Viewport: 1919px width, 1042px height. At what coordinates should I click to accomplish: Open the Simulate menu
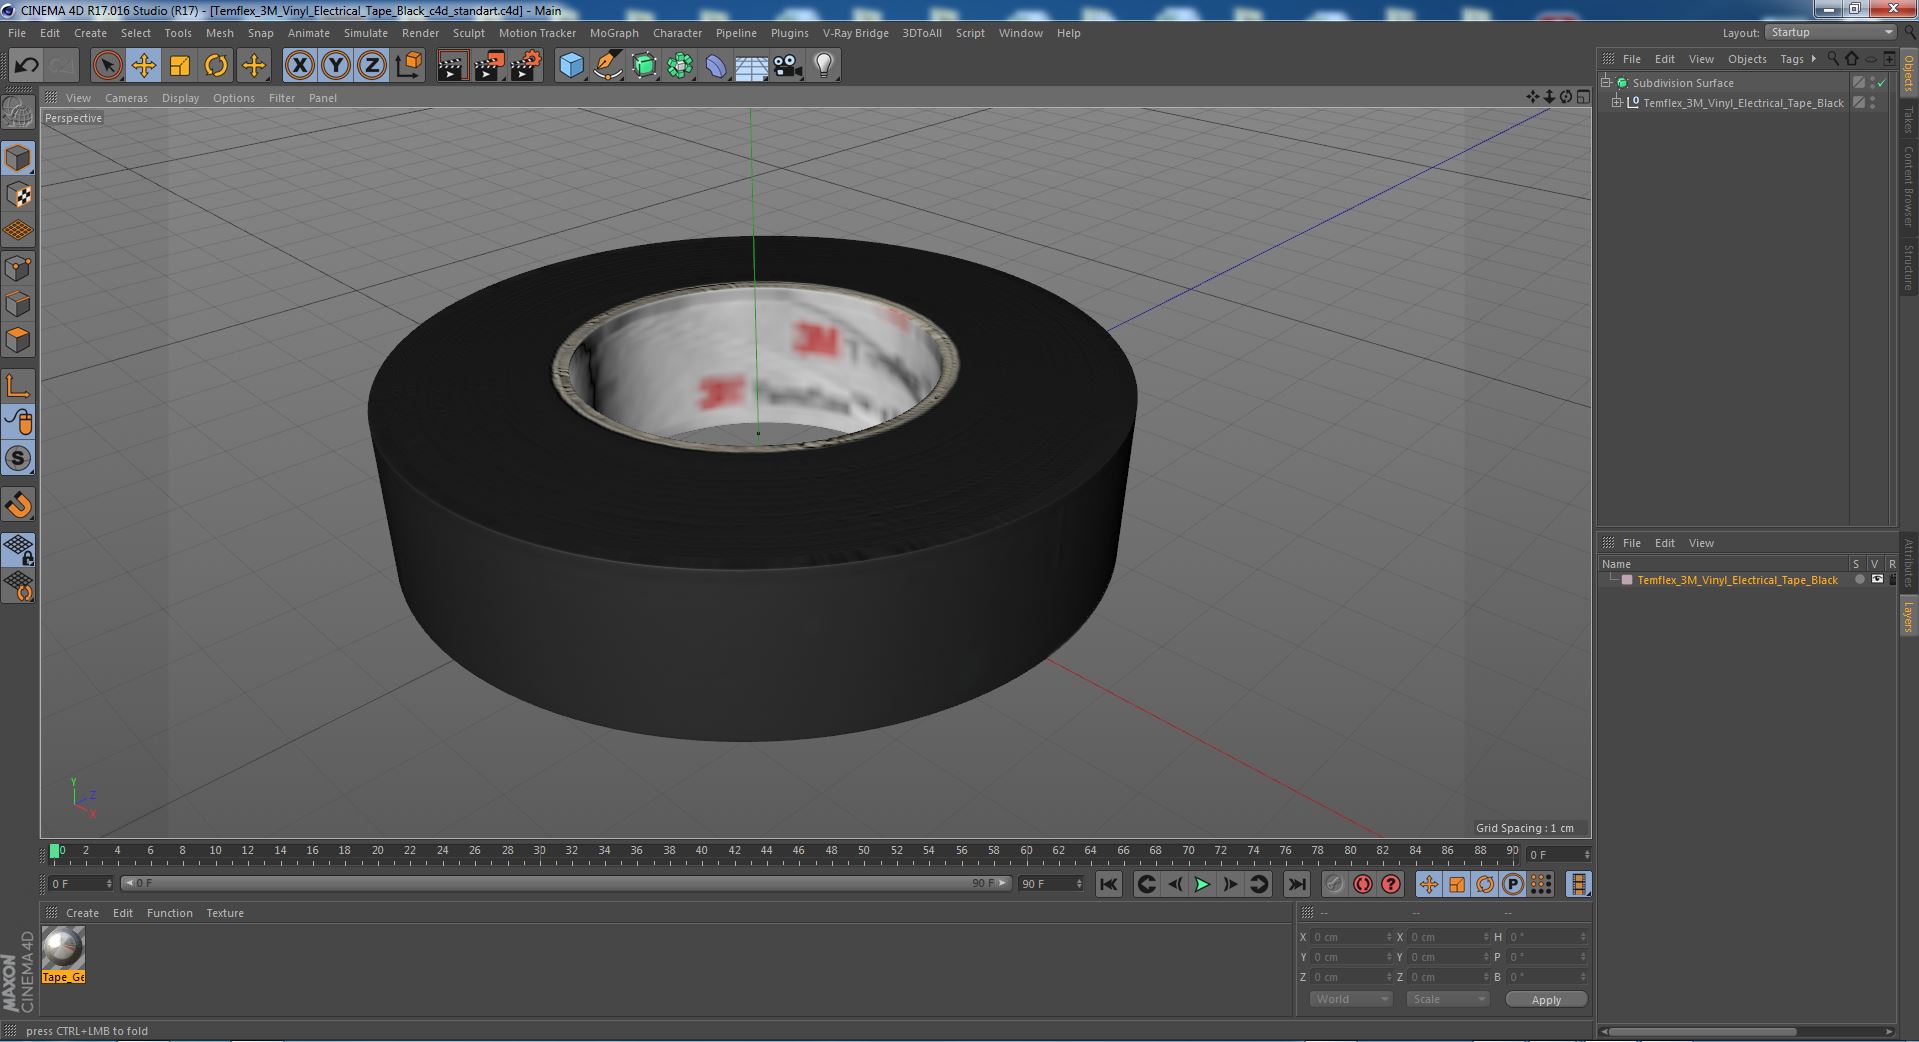coord(366,33)
